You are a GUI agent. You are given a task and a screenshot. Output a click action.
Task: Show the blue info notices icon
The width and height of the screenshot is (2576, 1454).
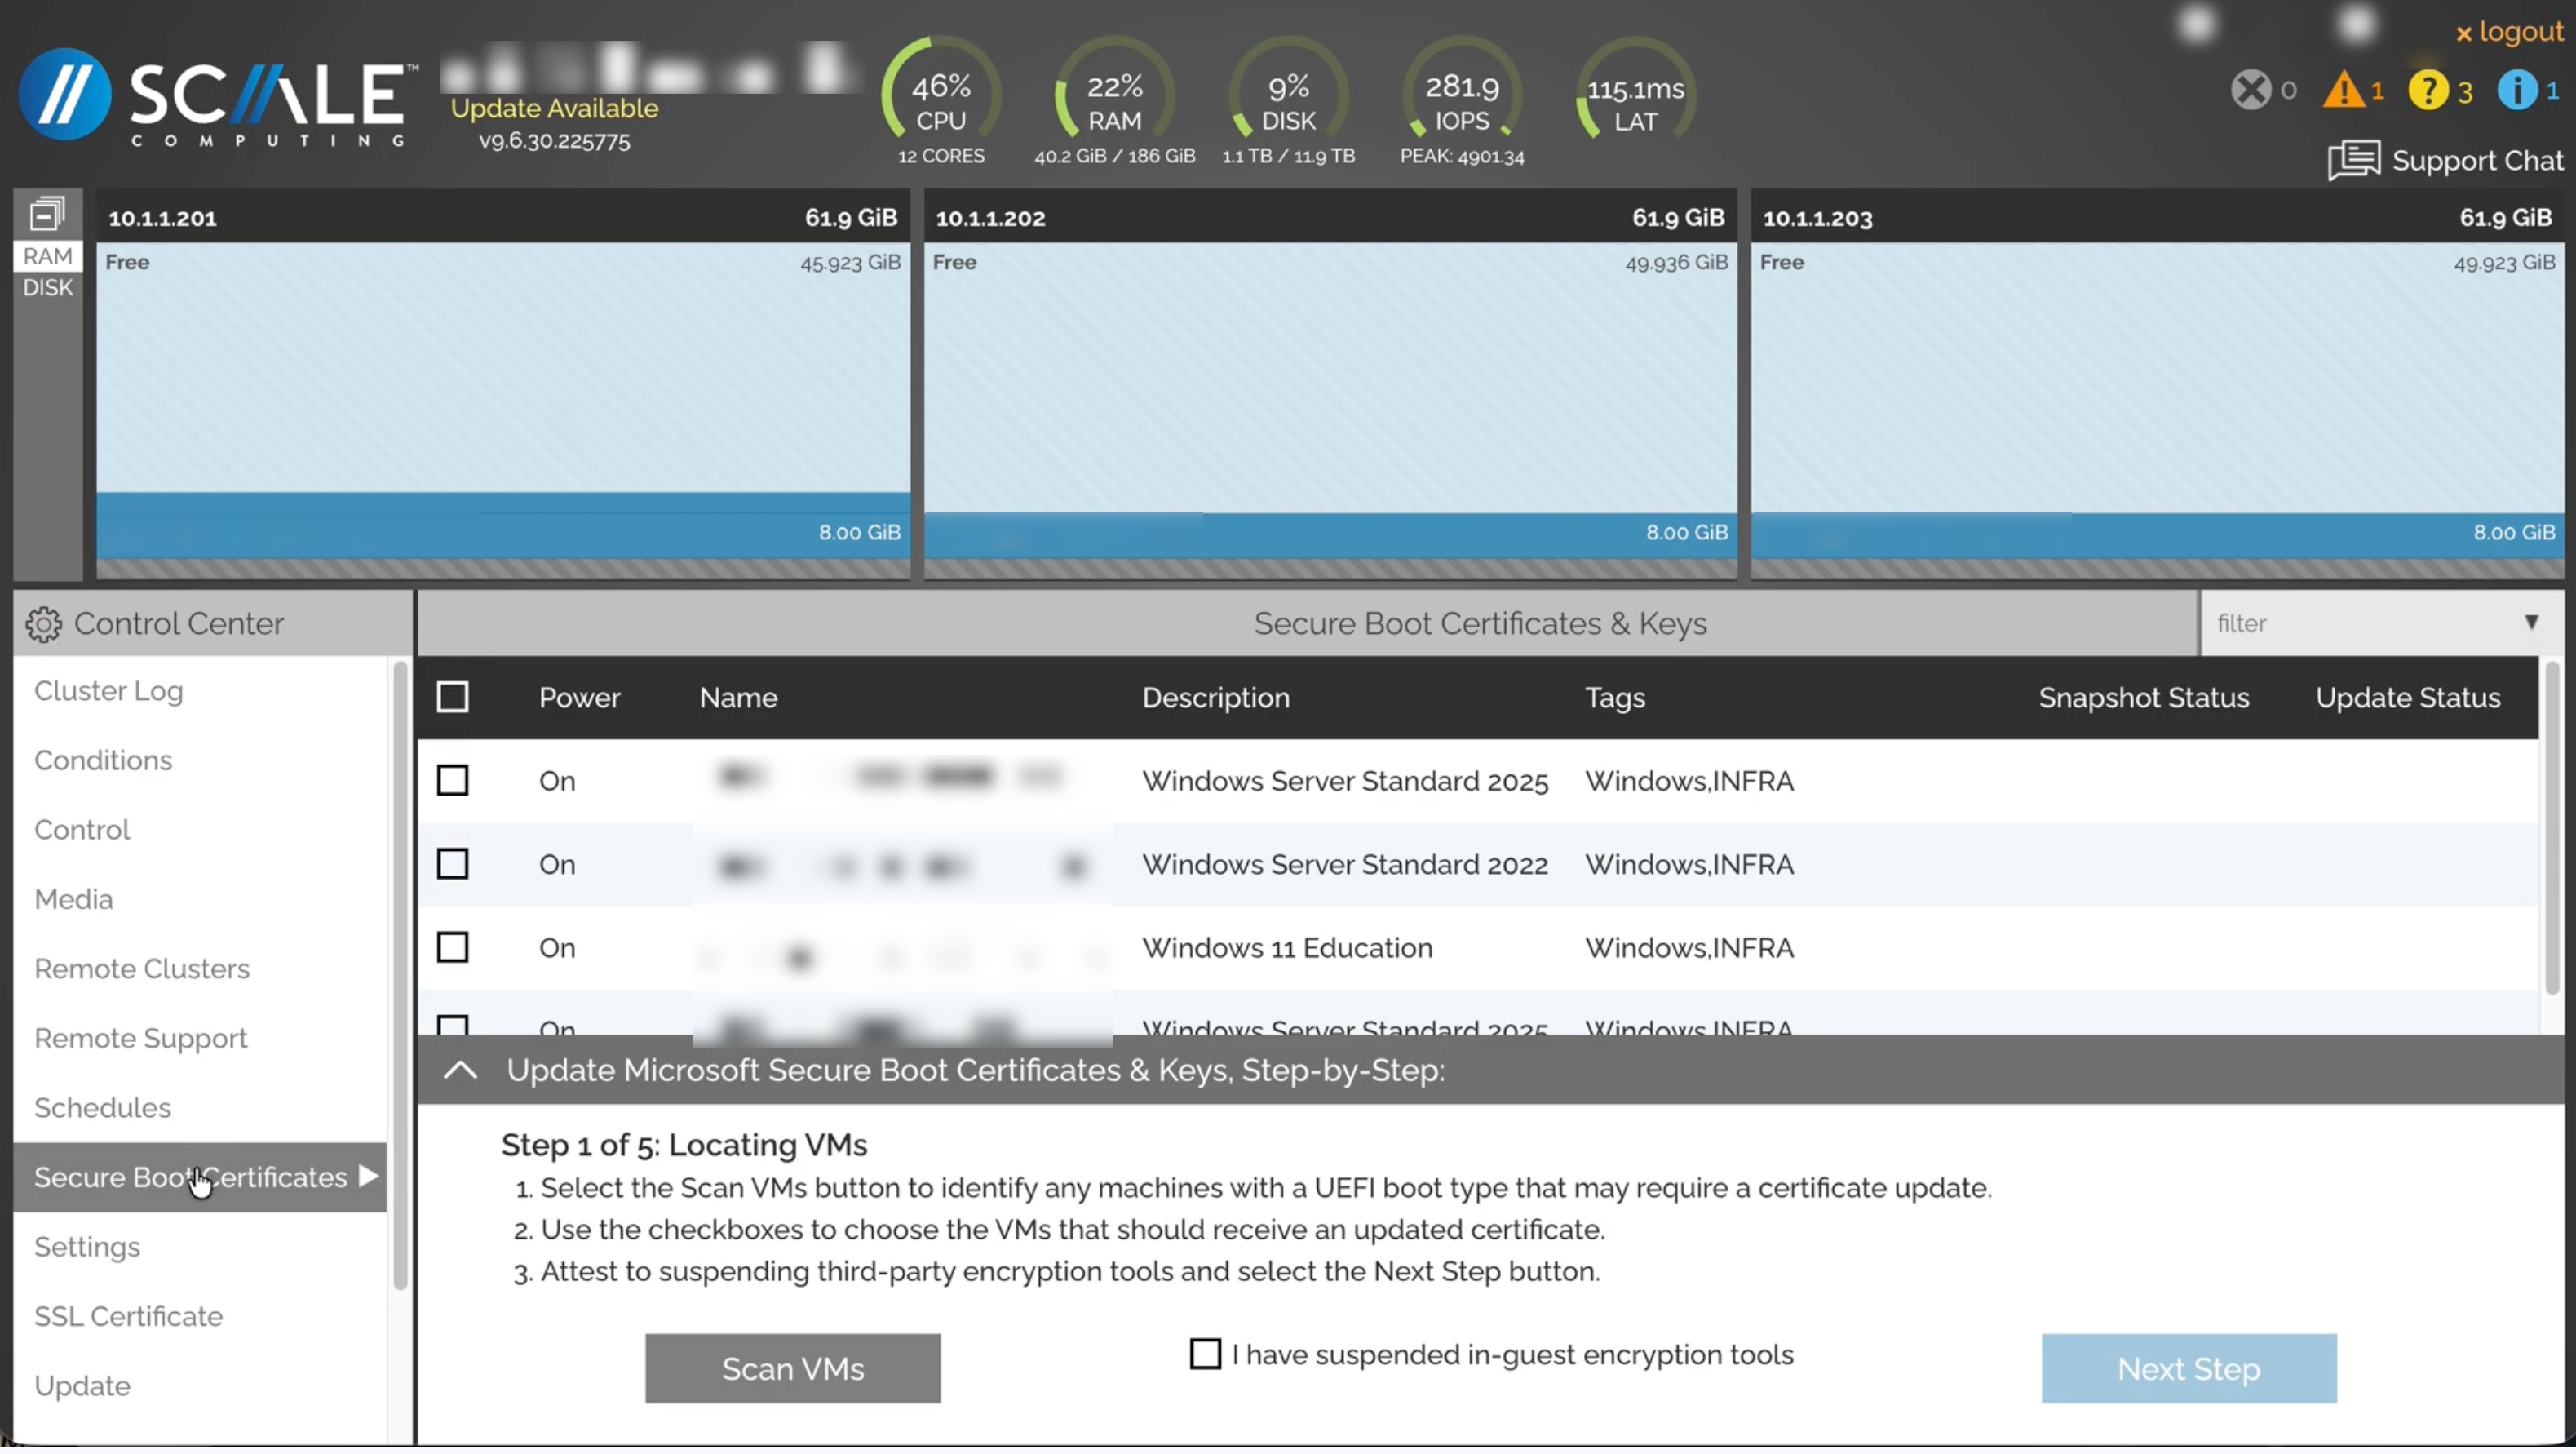(2516, 90)
